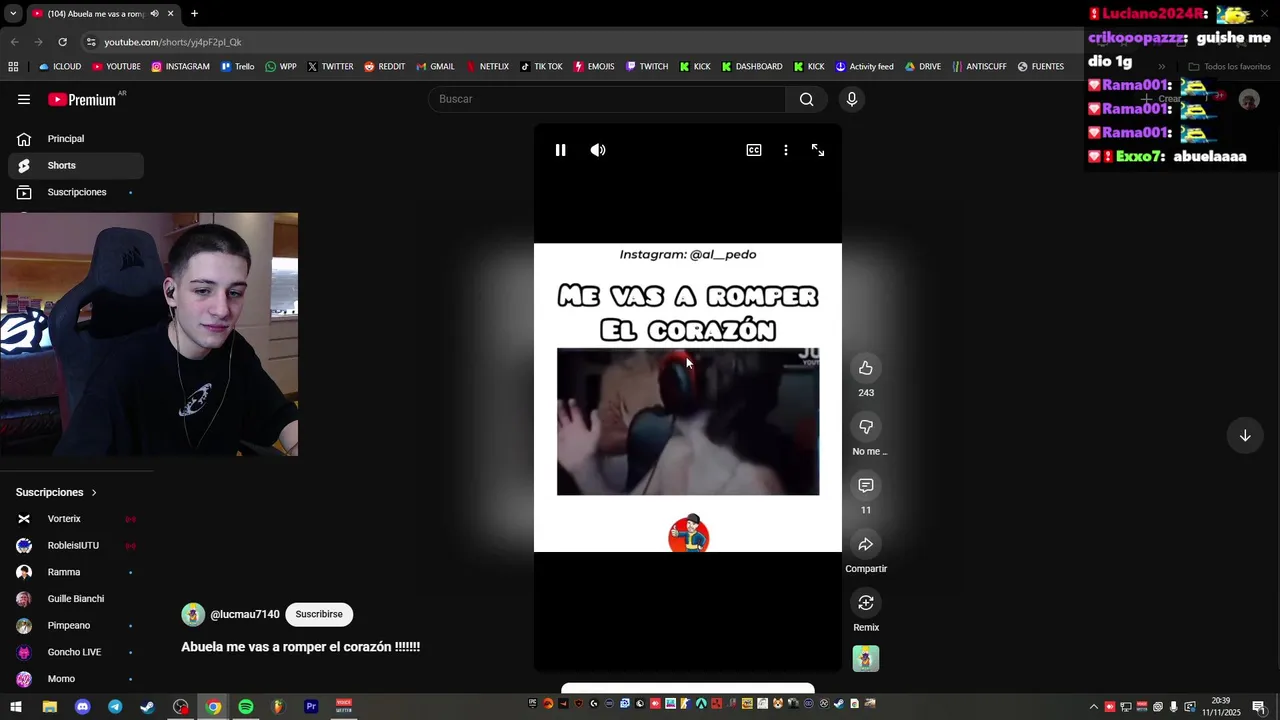Open the Windows notification center
The width and height of the screenshot is (1280, 720).
[1259, 706]
